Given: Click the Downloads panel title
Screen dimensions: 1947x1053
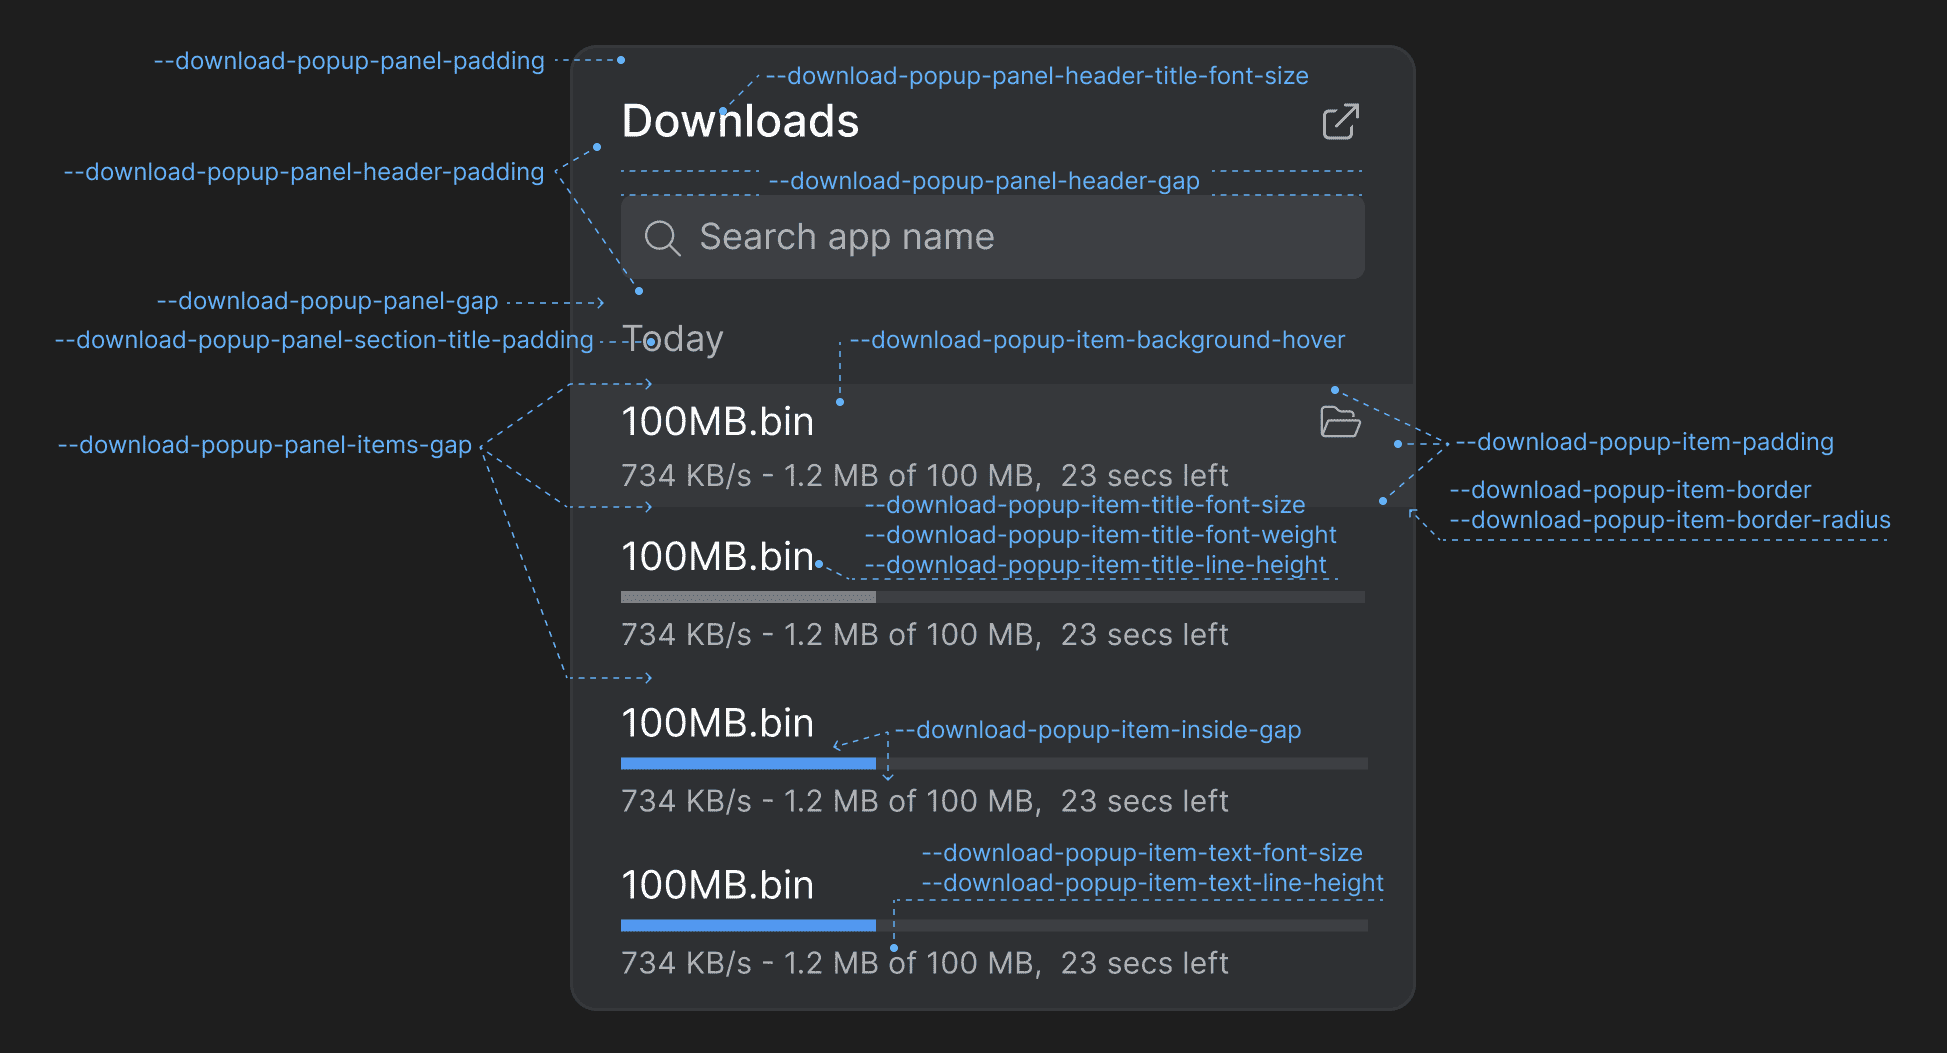Looking at the screenshot, I should point(740,121).
